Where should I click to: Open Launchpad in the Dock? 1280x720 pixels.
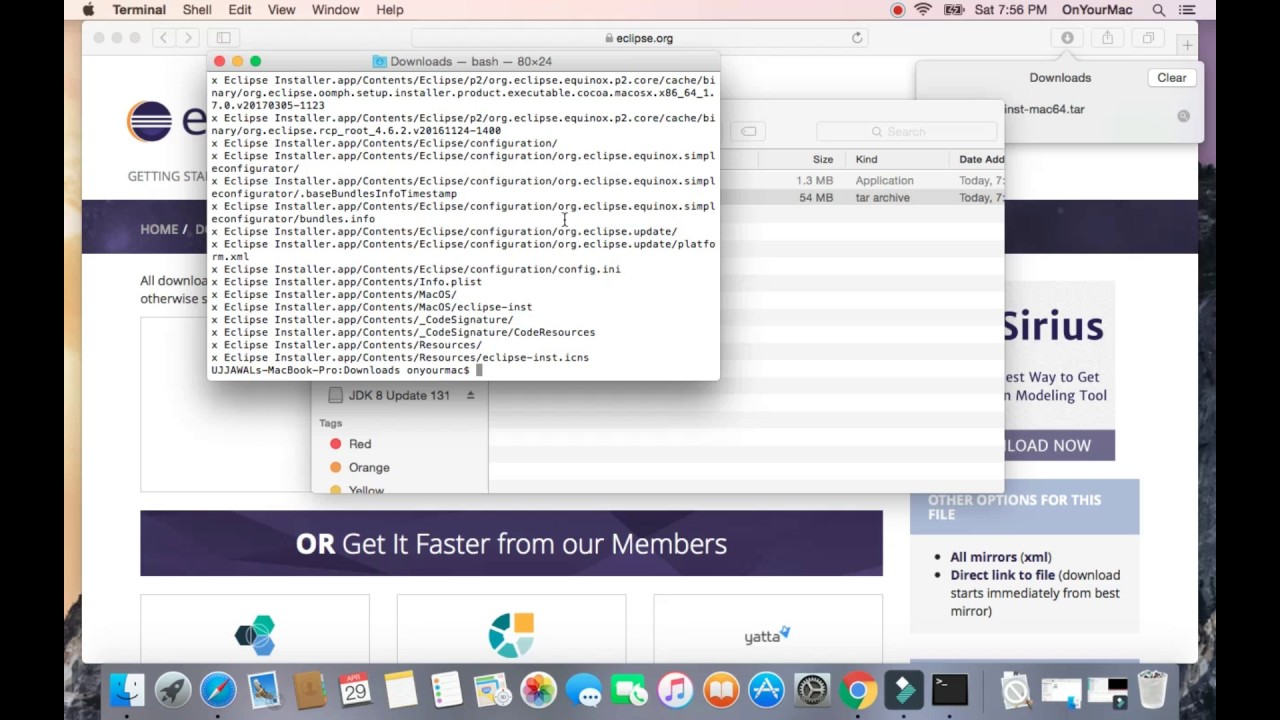point(173,690)
